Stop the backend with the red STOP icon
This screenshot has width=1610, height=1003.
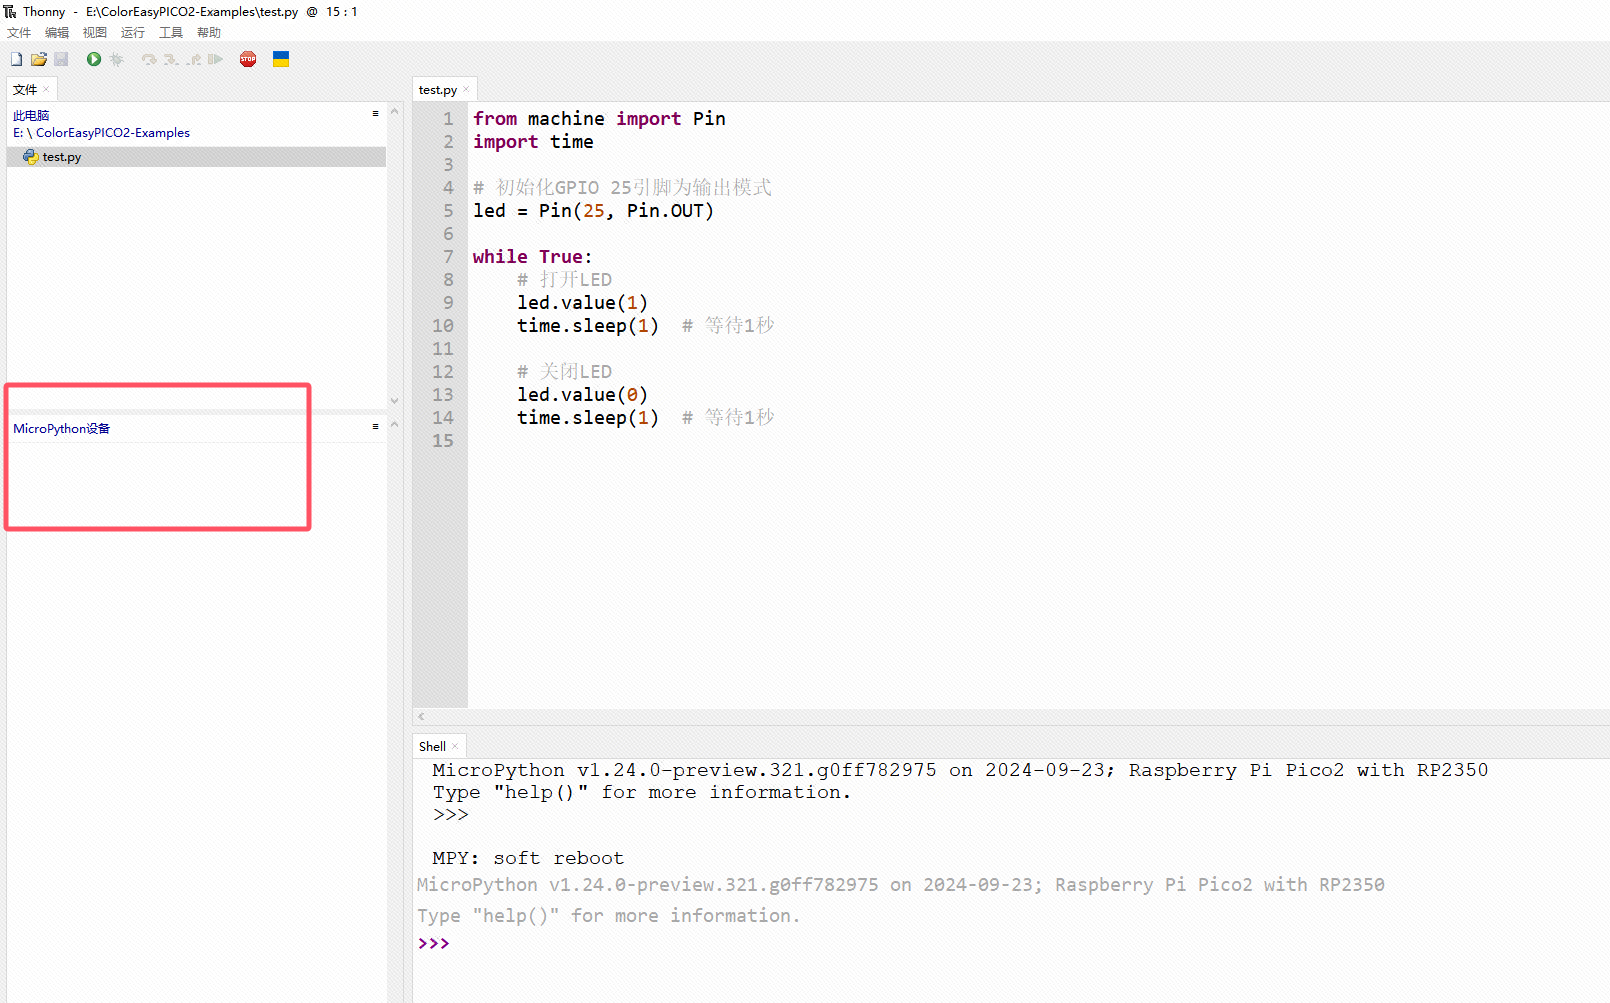click(x=248, y=60)
